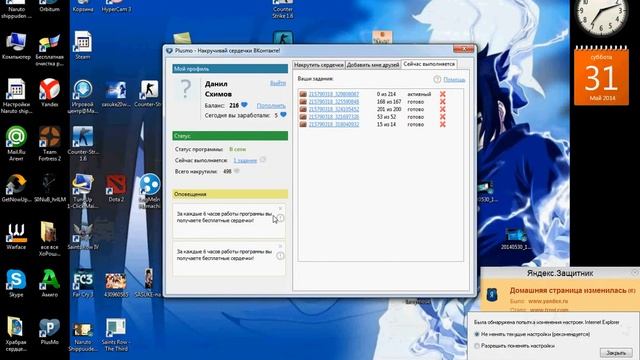Image resolution: width=640 pixels, height=360 pixels.
Task: Open Mail.Ru Агент desktop icon
Action: coord(16,143)
